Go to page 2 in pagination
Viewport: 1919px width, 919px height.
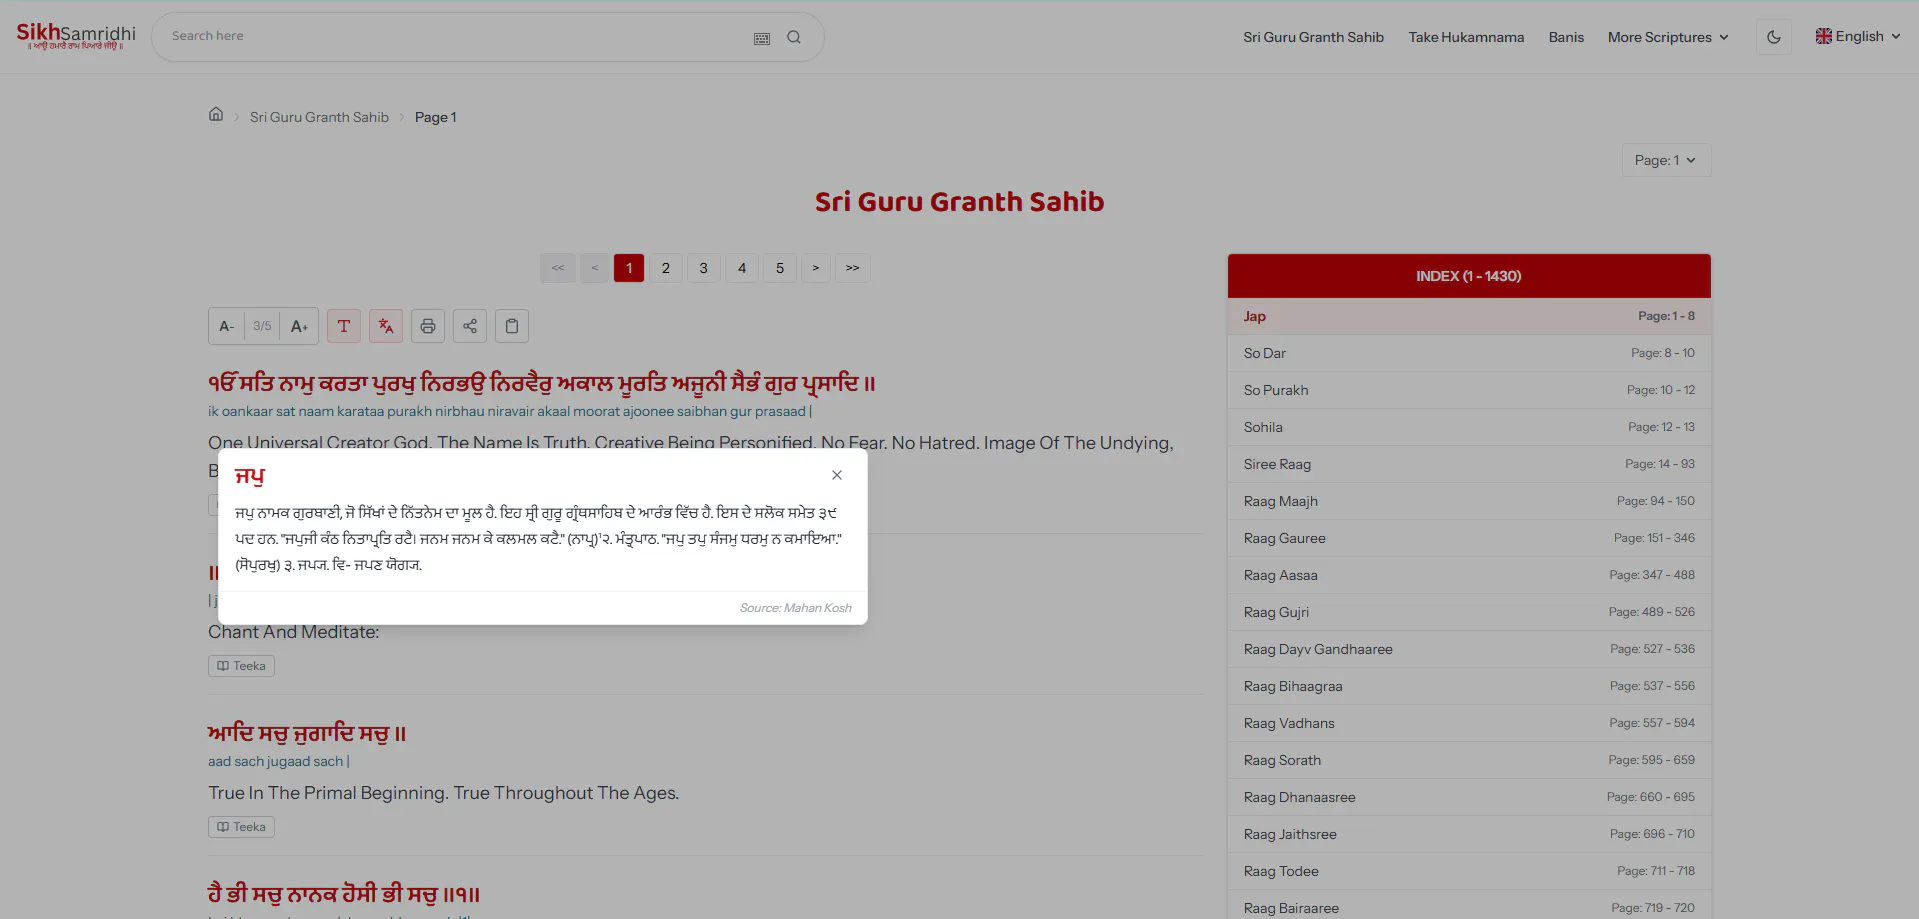(666, 268)
